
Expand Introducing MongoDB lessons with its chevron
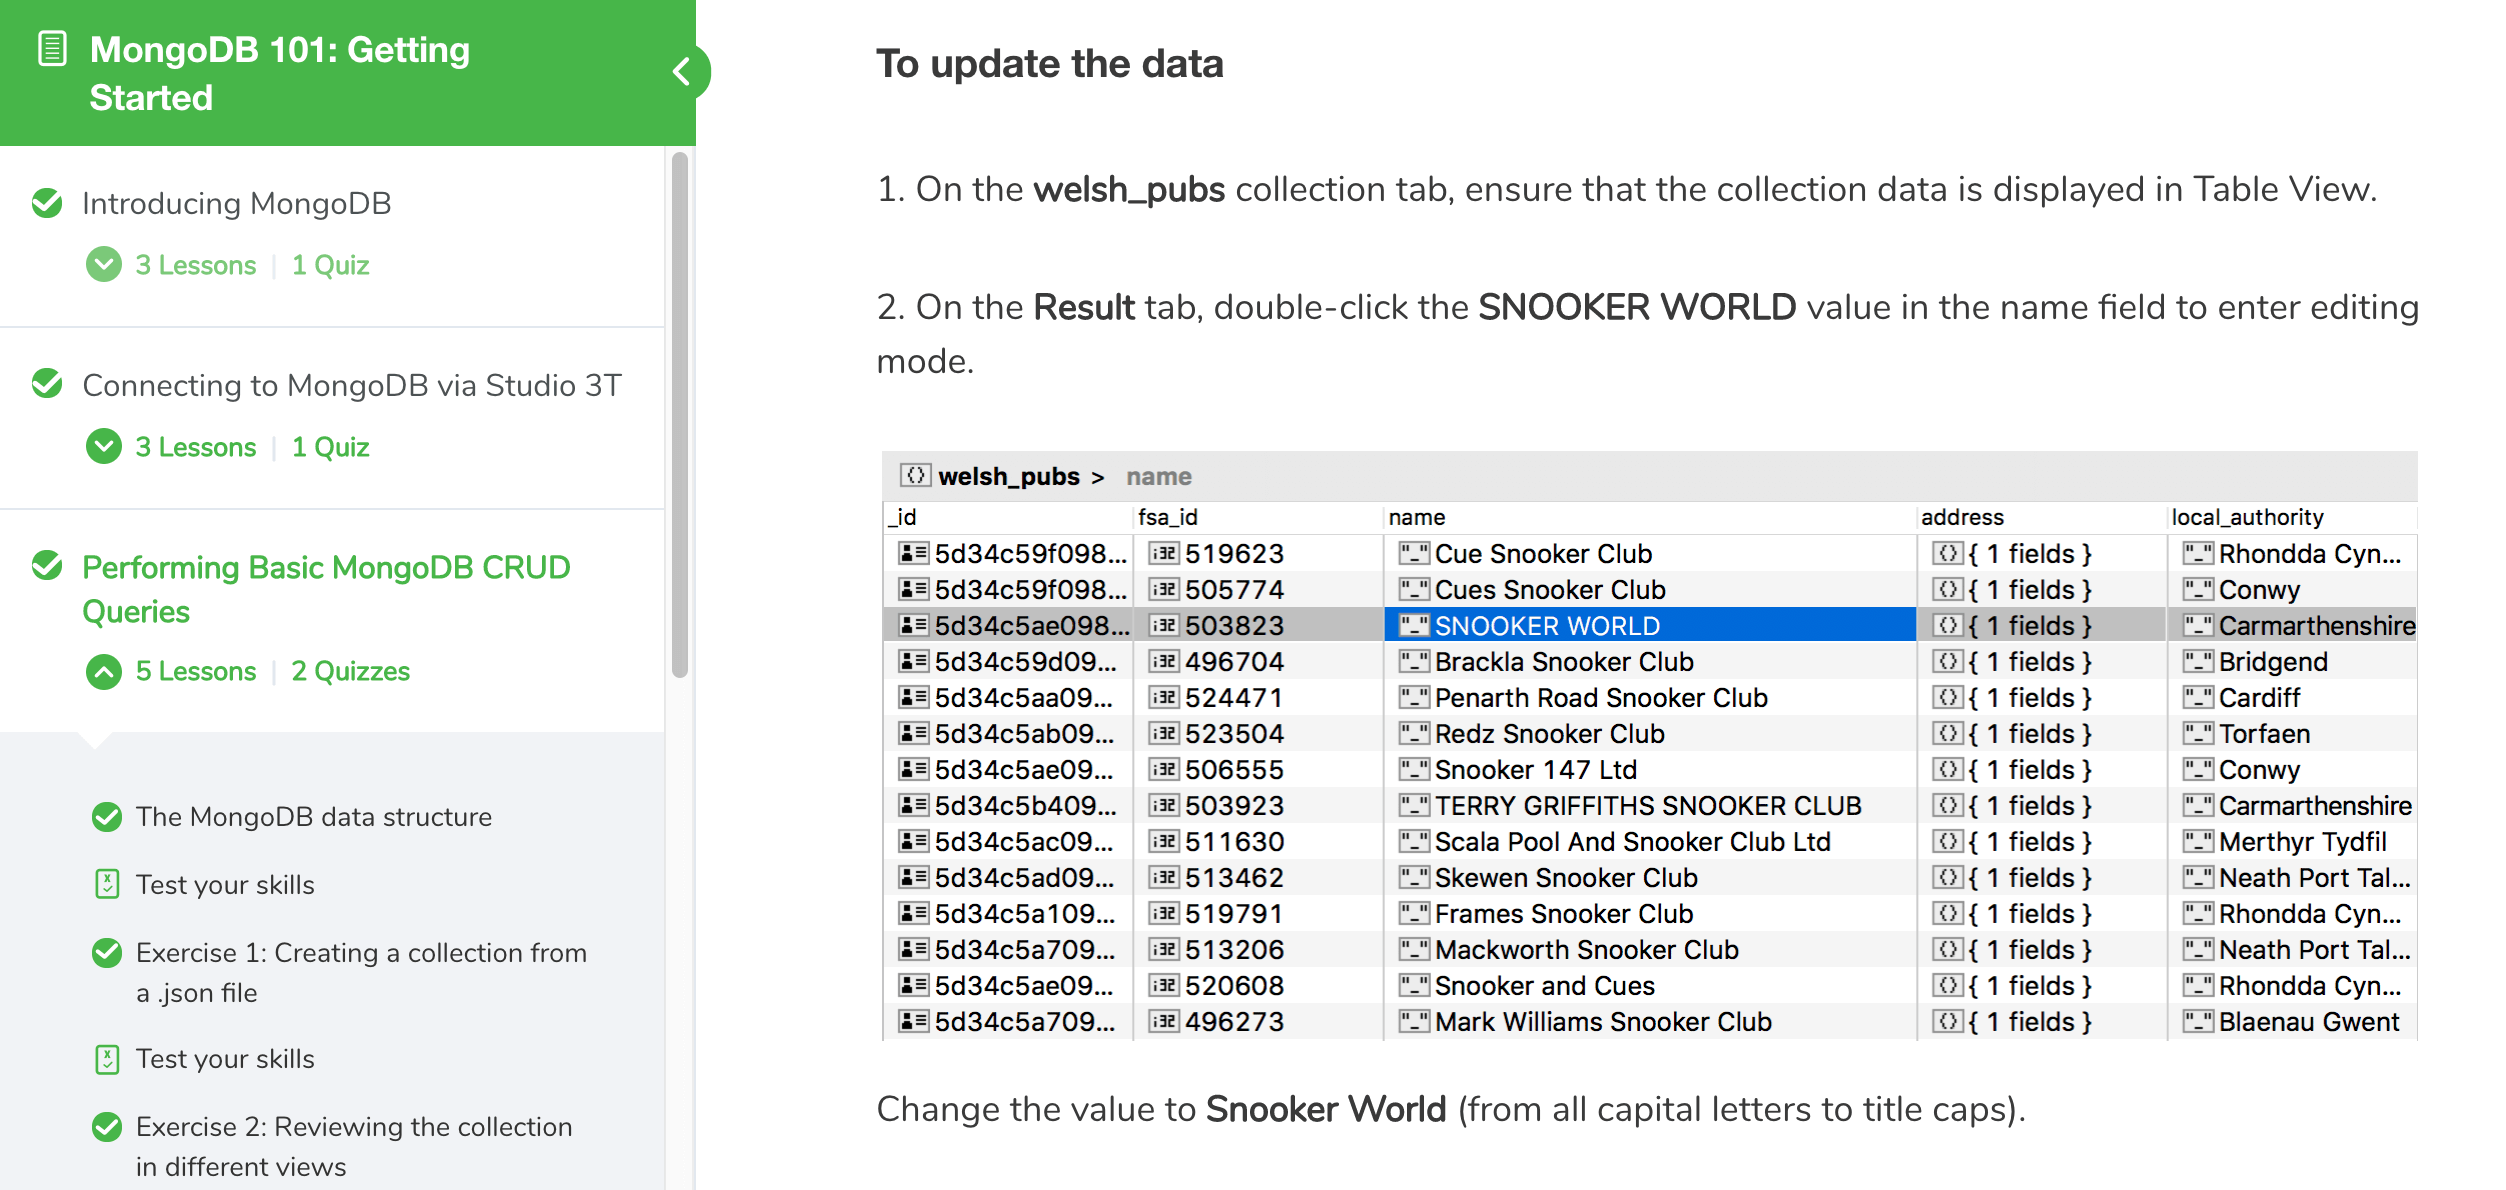104,264
